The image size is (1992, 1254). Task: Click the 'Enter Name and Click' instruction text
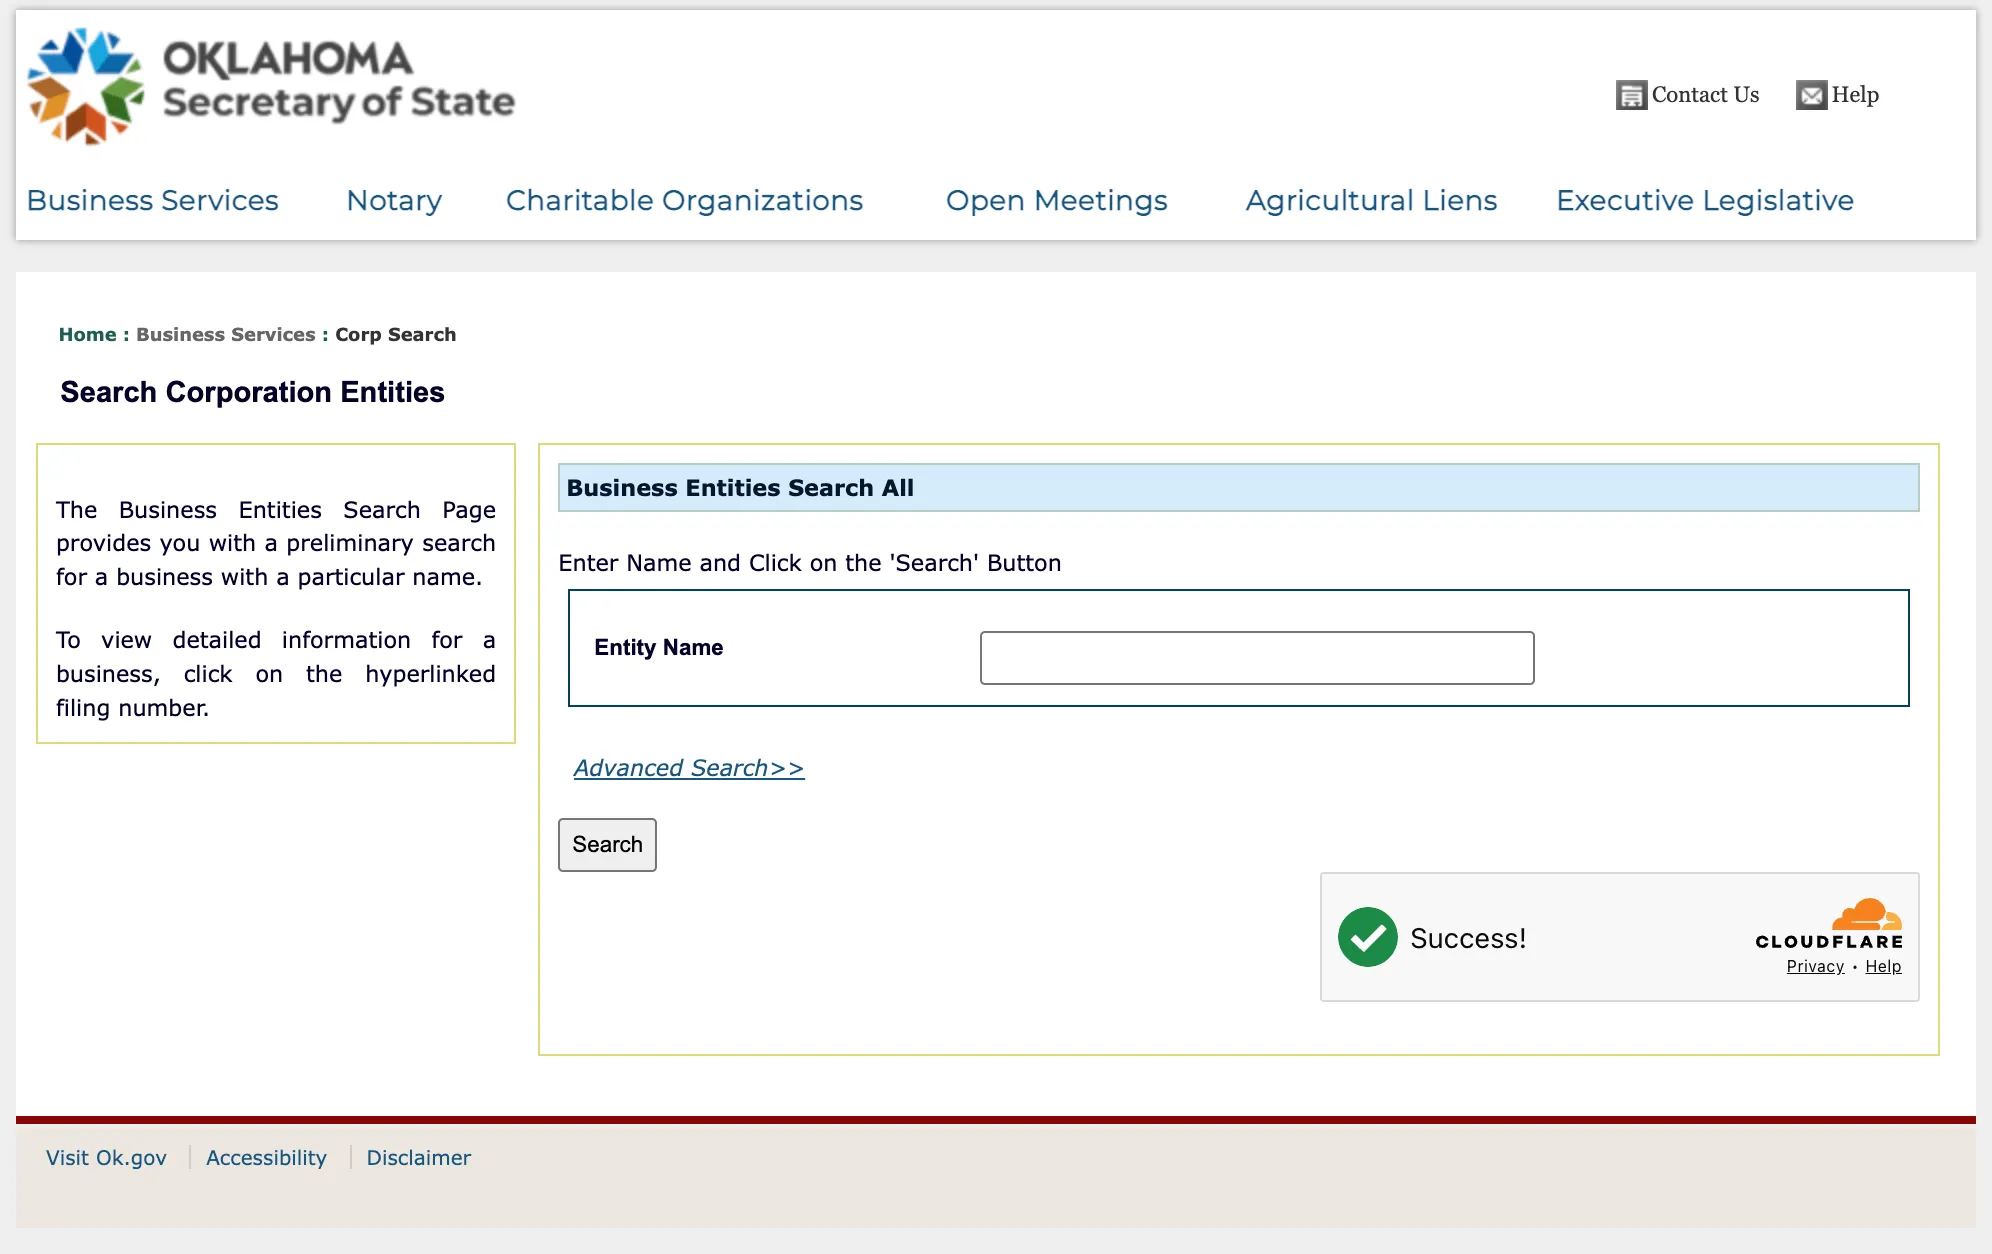tap(810, 563)
